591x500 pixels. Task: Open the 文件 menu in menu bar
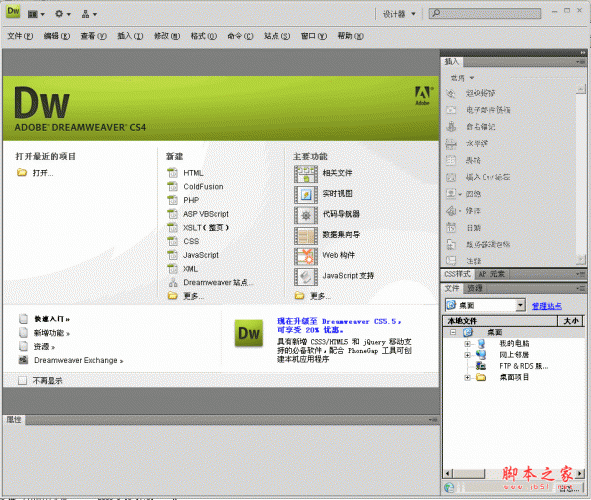pos(20,36)
